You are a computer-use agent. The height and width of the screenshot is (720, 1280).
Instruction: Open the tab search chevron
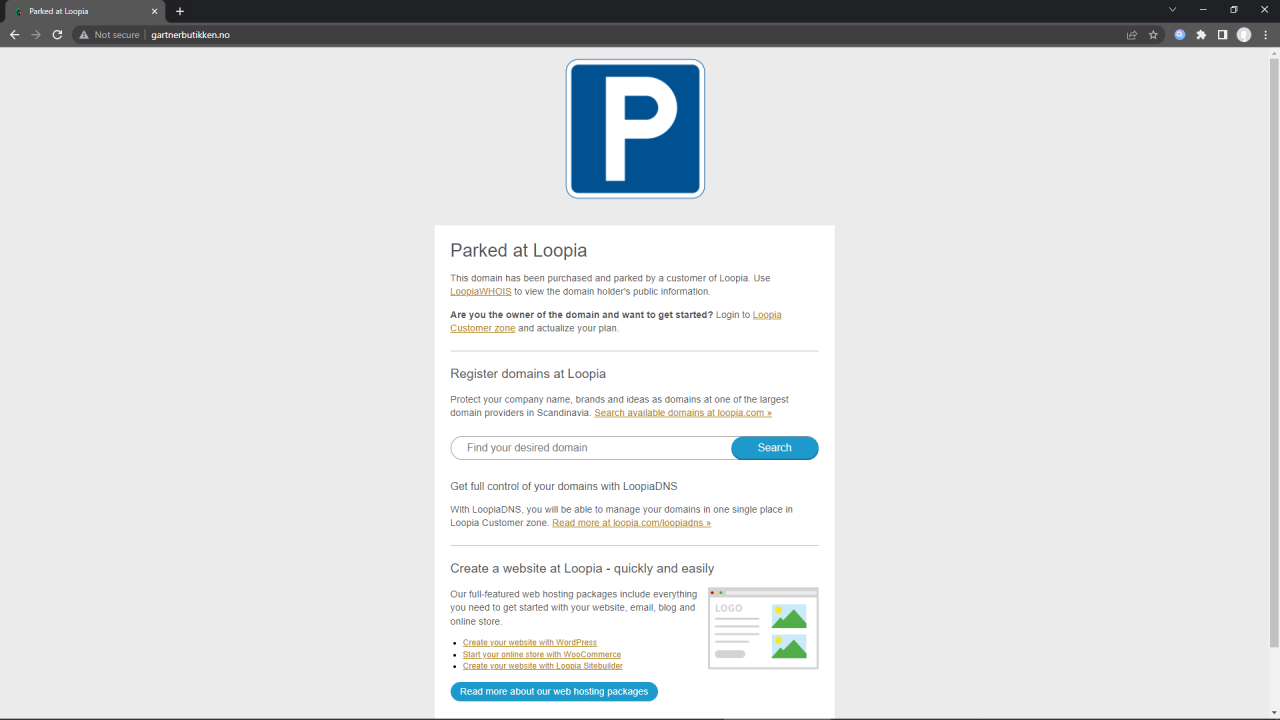click(x=1172, y=9)
